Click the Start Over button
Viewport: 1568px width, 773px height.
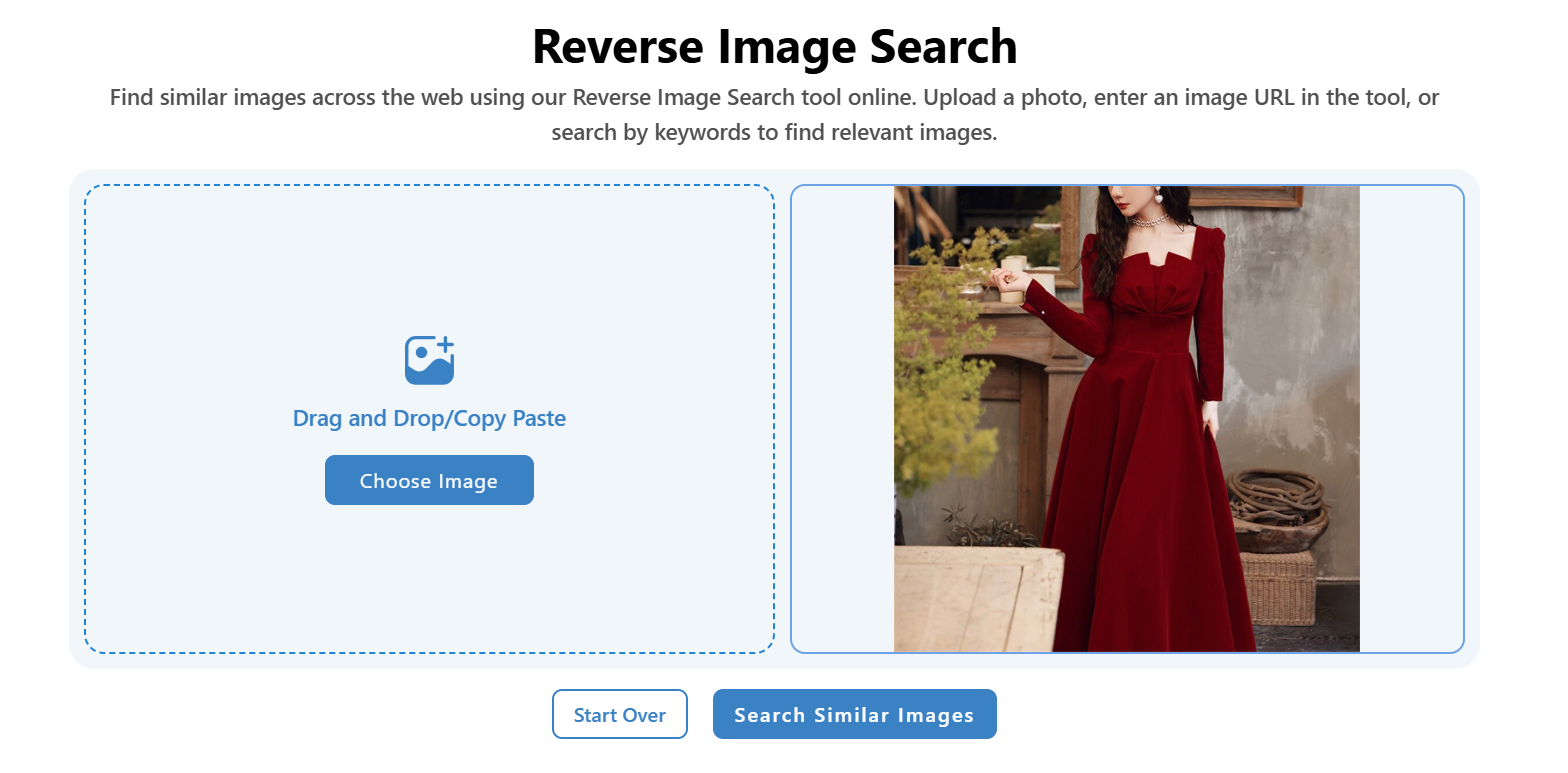tap(620, 715)
